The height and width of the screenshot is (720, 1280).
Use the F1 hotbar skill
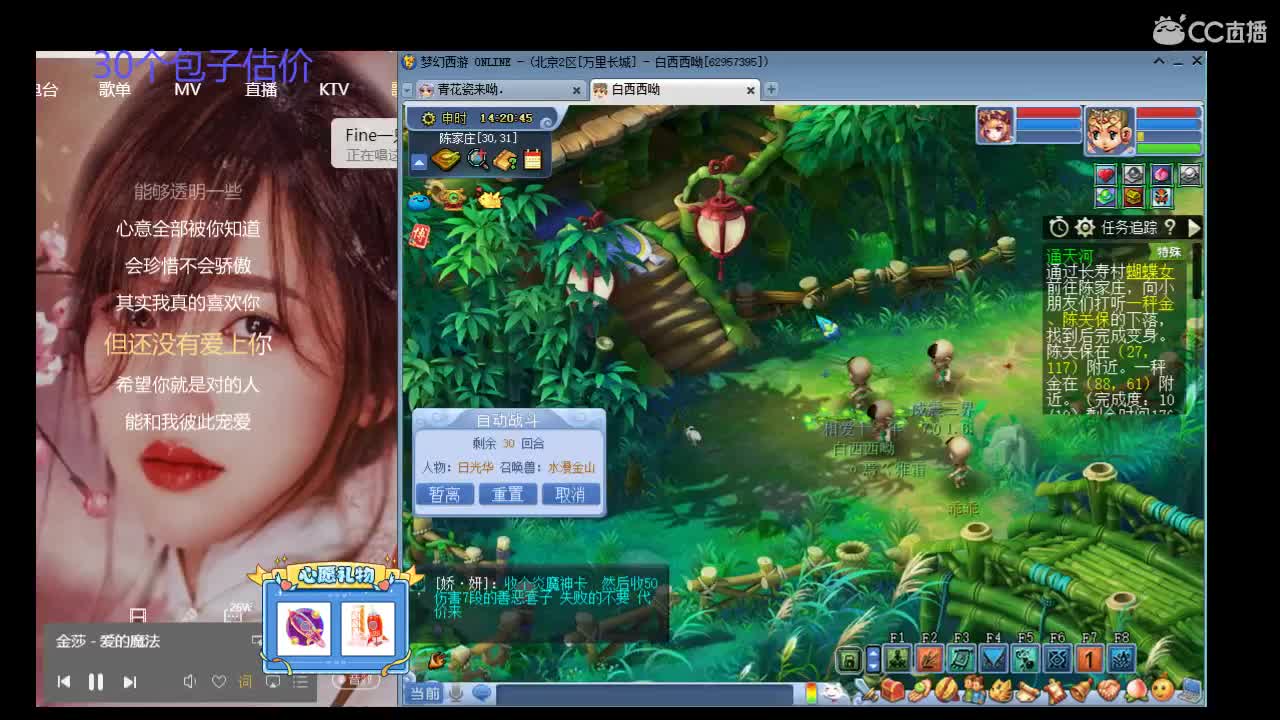pyautogui.click(x=897, y=659)
